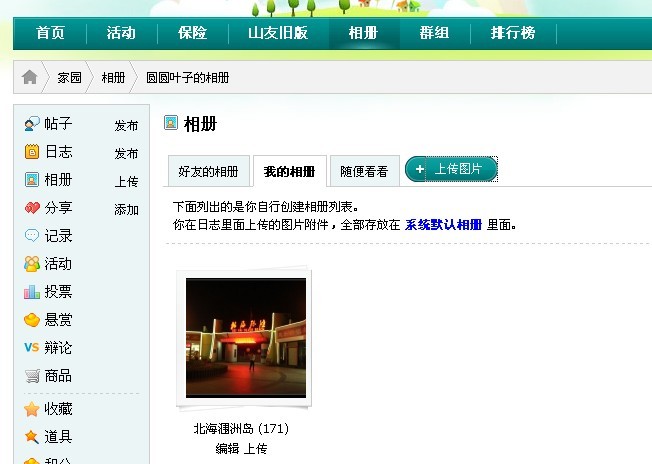Open the 收藏 star icon
The width and height of the screenshot is (652, 464).
pyautogui.click(x=32, y=409)
